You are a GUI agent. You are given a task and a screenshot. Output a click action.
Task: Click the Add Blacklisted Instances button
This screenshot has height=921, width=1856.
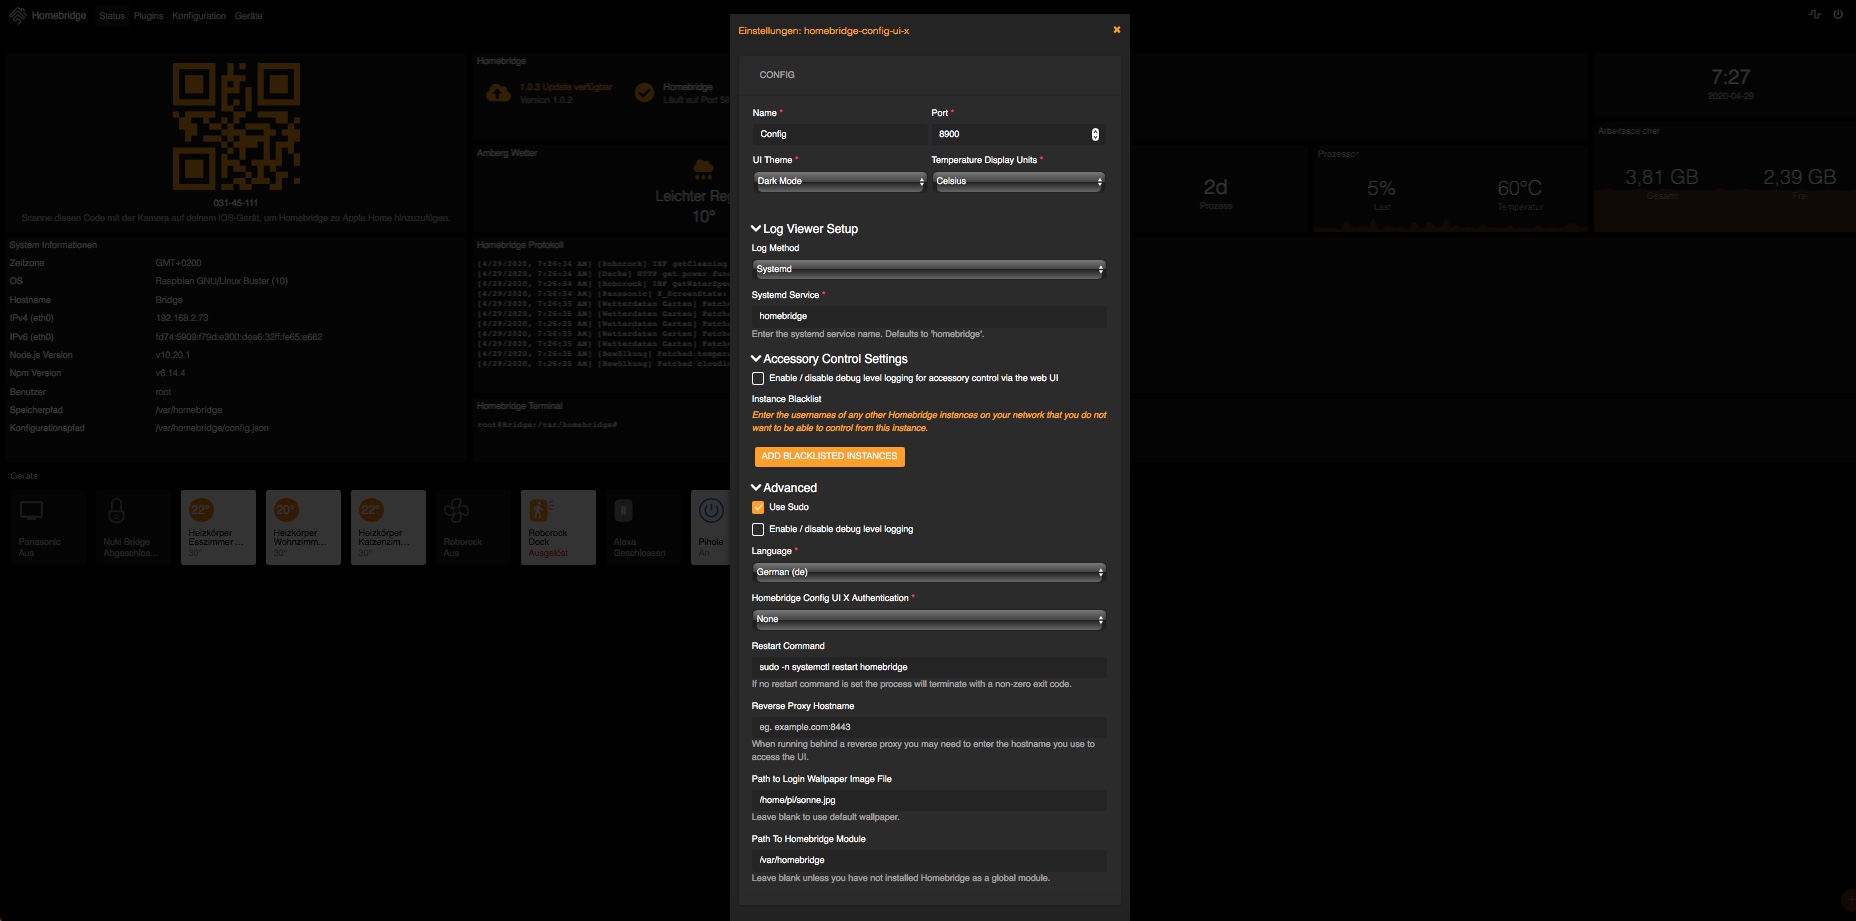click(829, 457)
